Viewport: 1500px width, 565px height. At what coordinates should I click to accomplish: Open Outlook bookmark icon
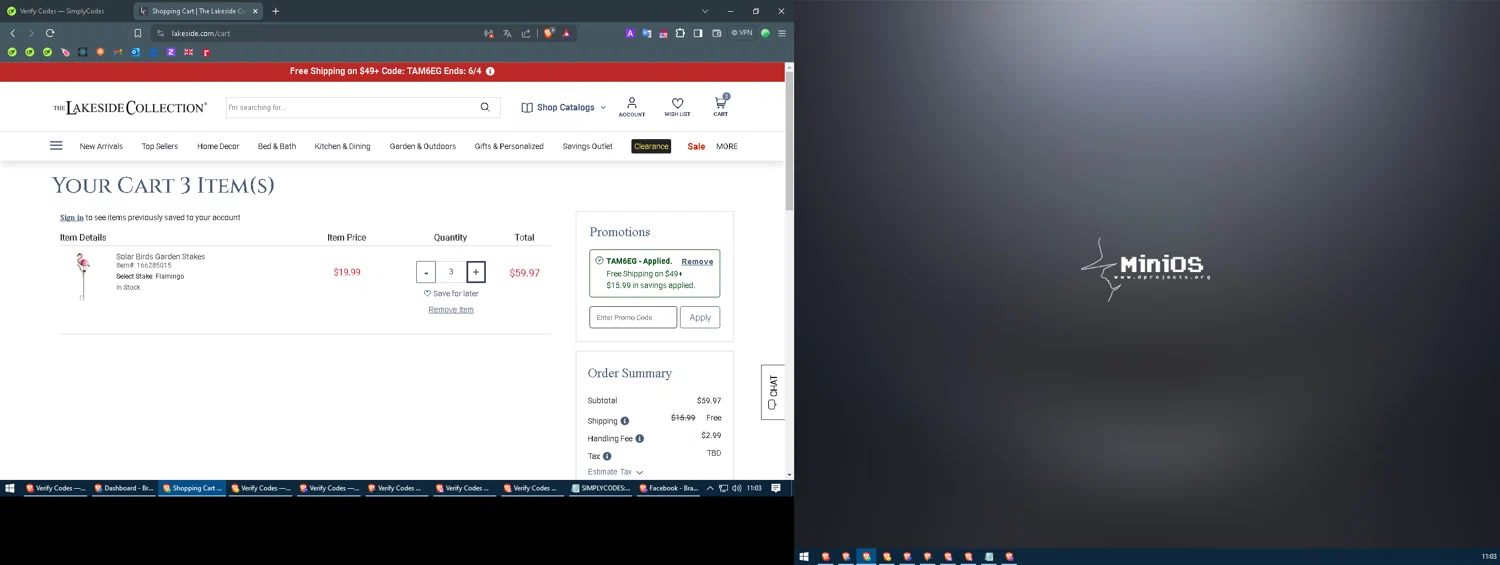coord(135,52)
